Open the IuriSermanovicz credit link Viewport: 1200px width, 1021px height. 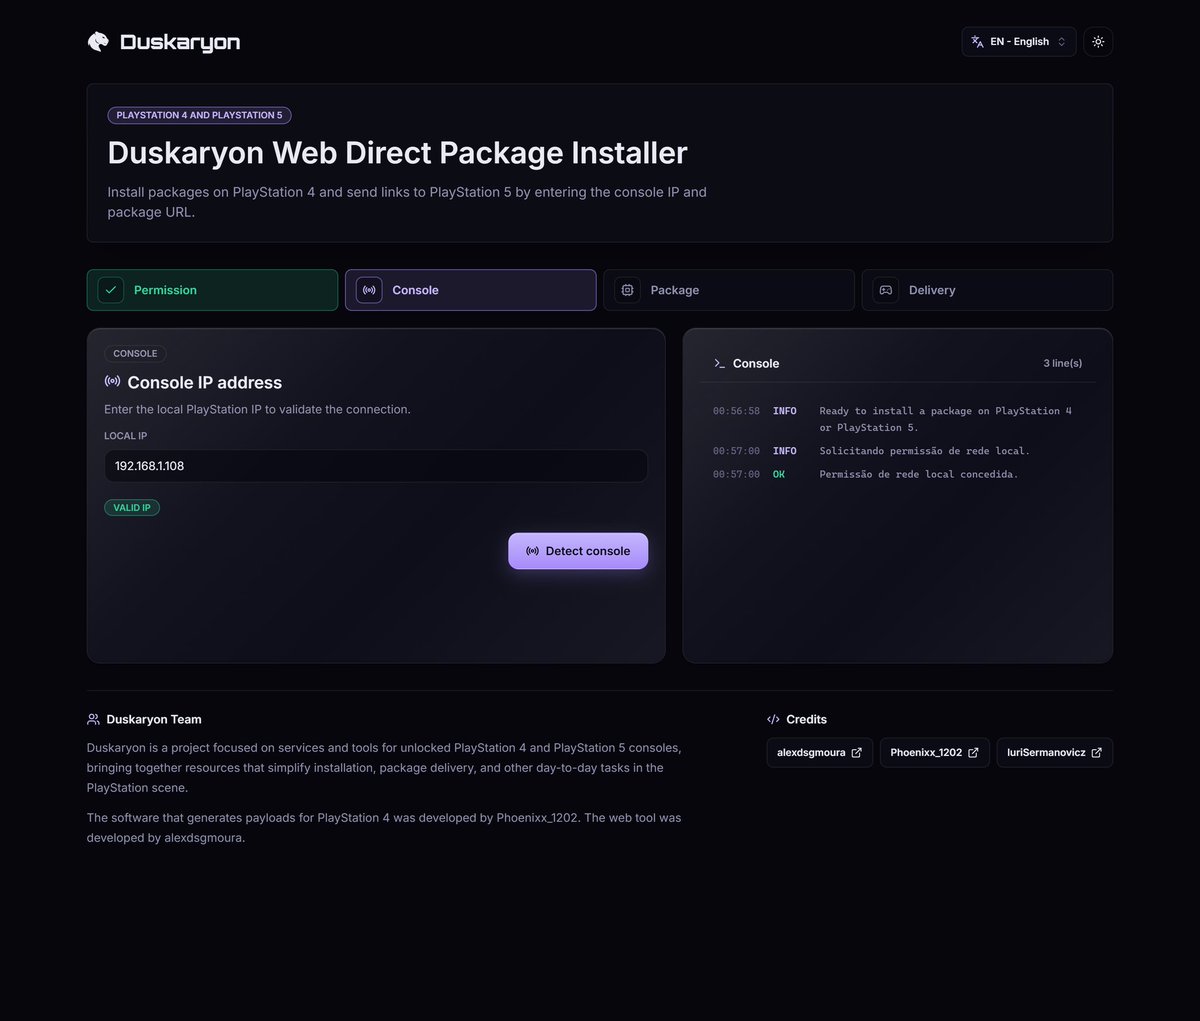pyautogui.click(x=1055, y=752)
